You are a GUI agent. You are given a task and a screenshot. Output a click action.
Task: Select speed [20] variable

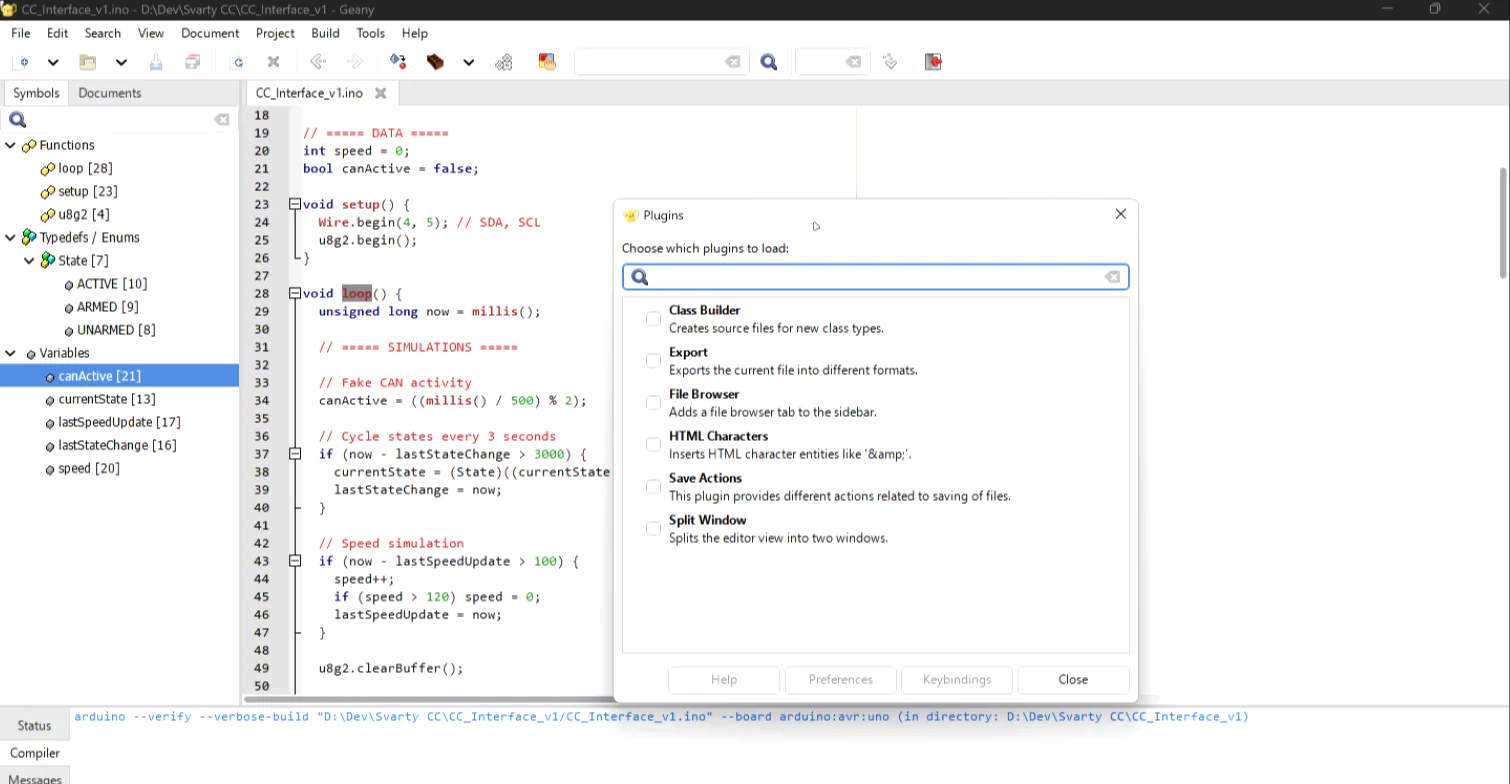click(x=89, y=469)
